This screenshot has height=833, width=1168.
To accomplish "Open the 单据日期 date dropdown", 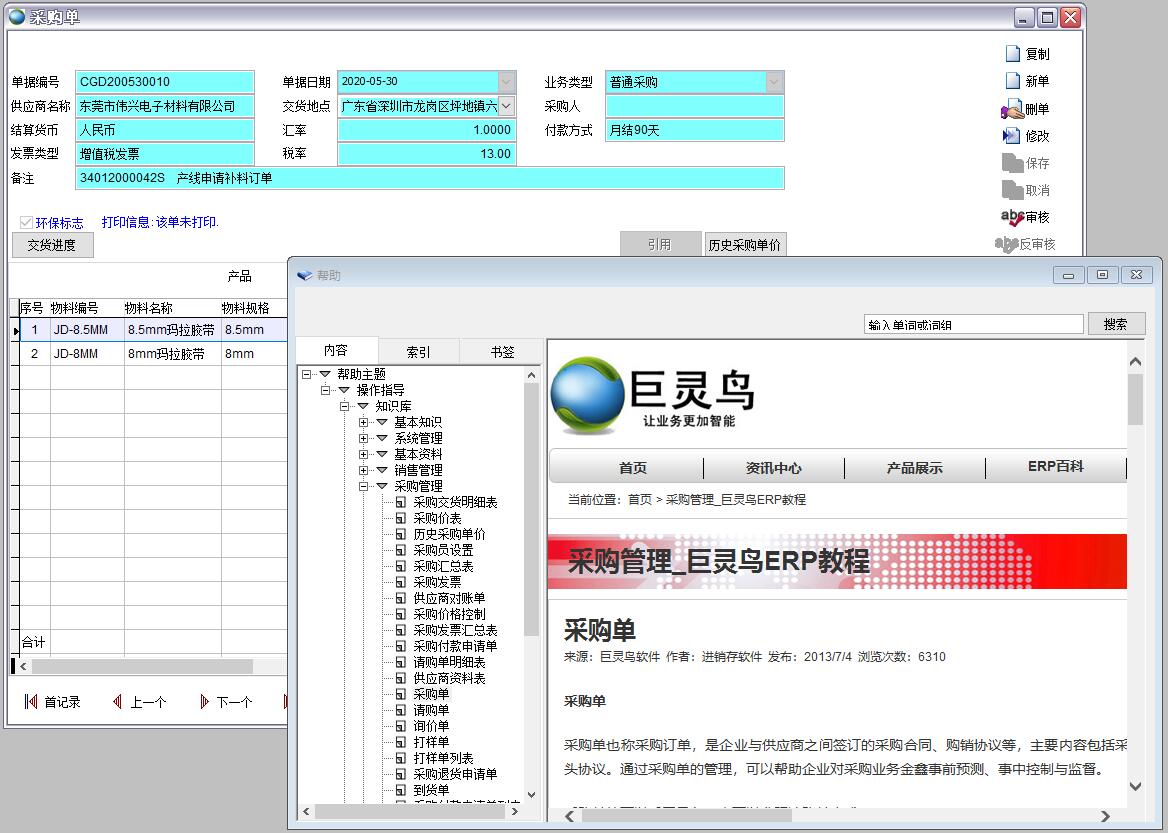I will click(506, 82).
